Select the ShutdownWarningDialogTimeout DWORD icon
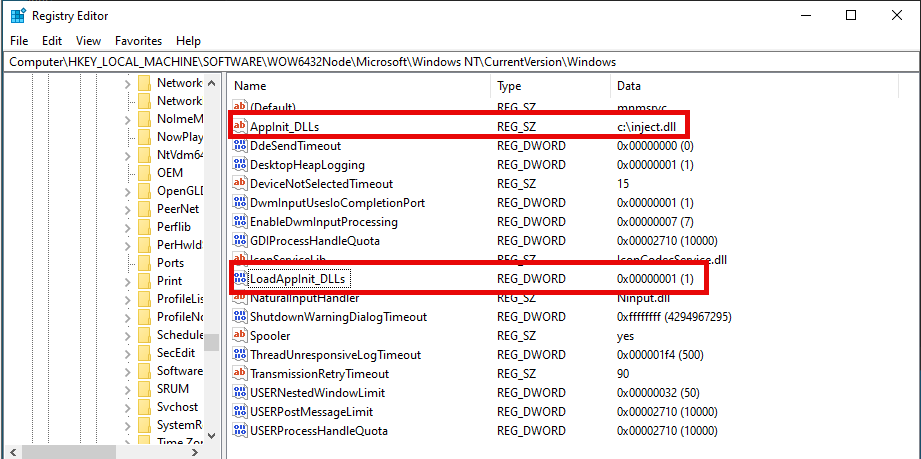This screenshot has height=459, width=921. 240,317
